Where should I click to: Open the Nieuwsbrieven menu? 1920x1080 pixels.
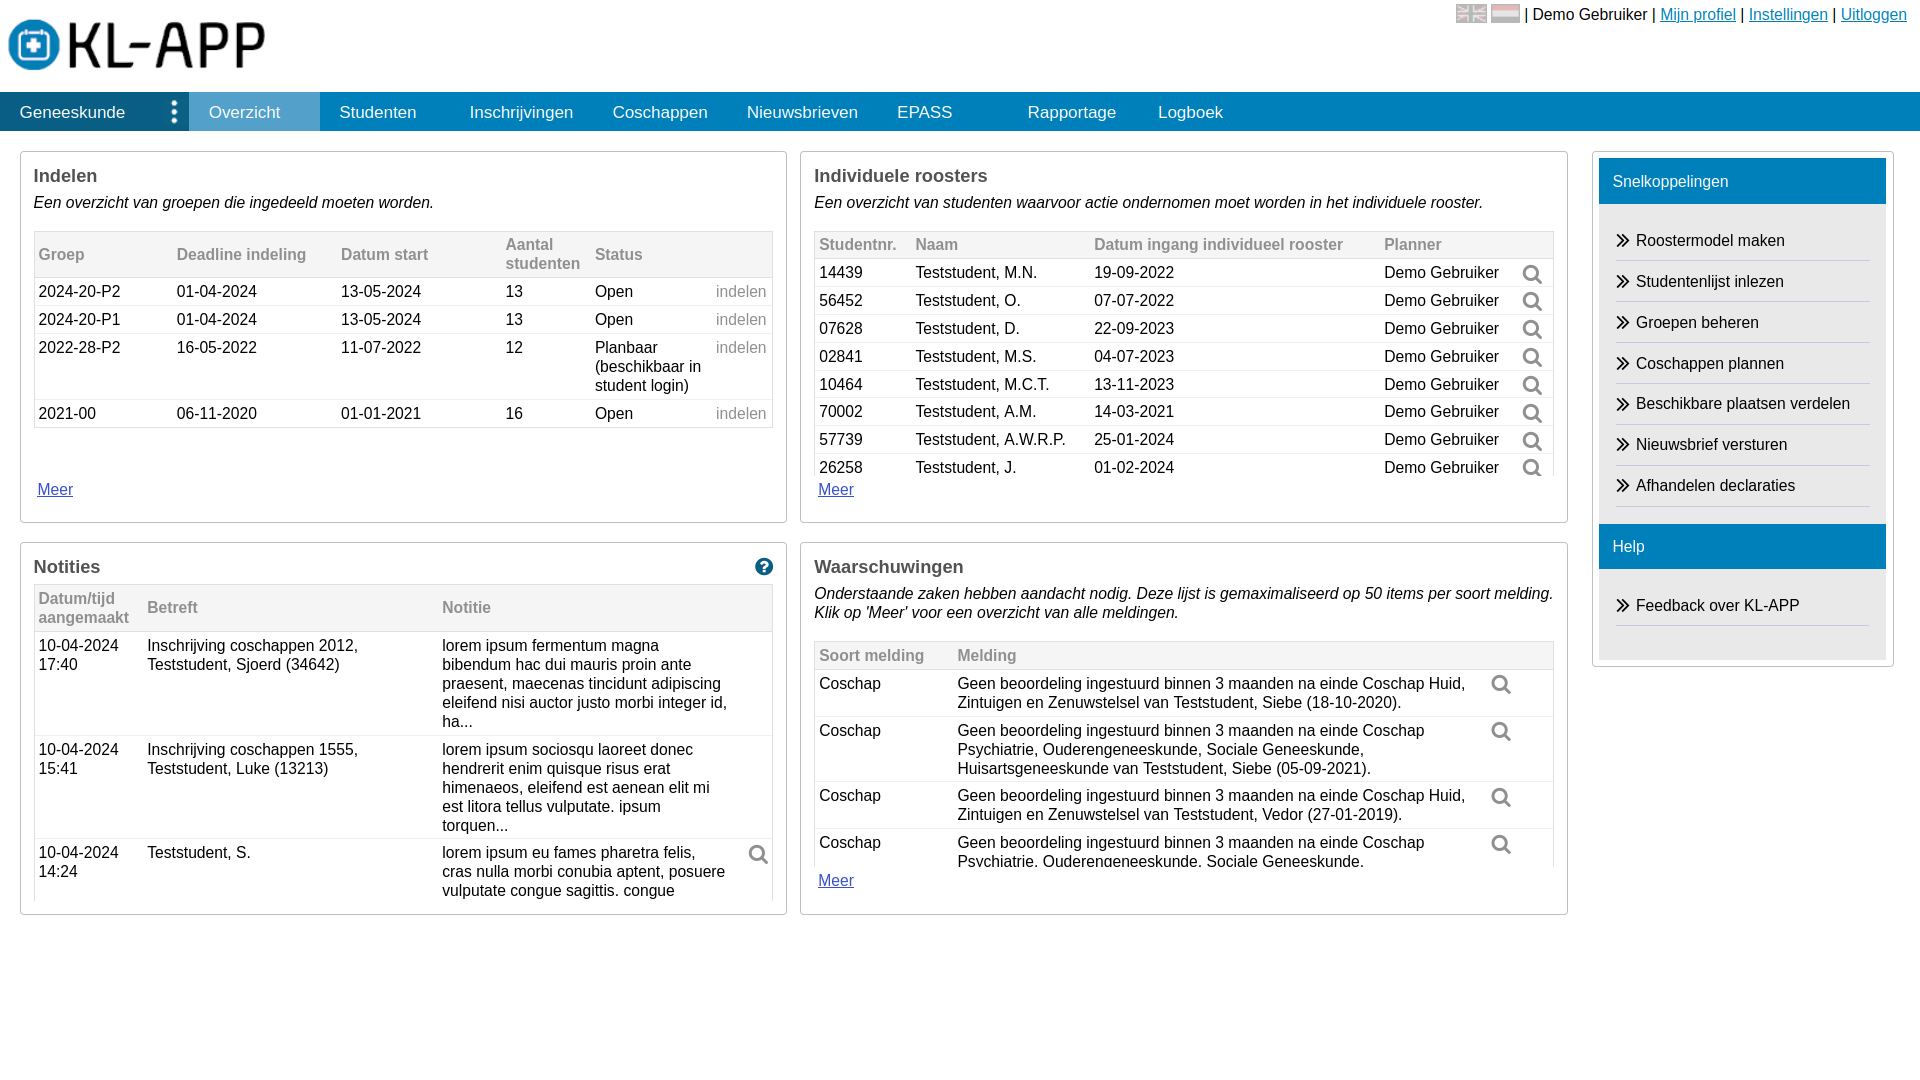(802, 112)
